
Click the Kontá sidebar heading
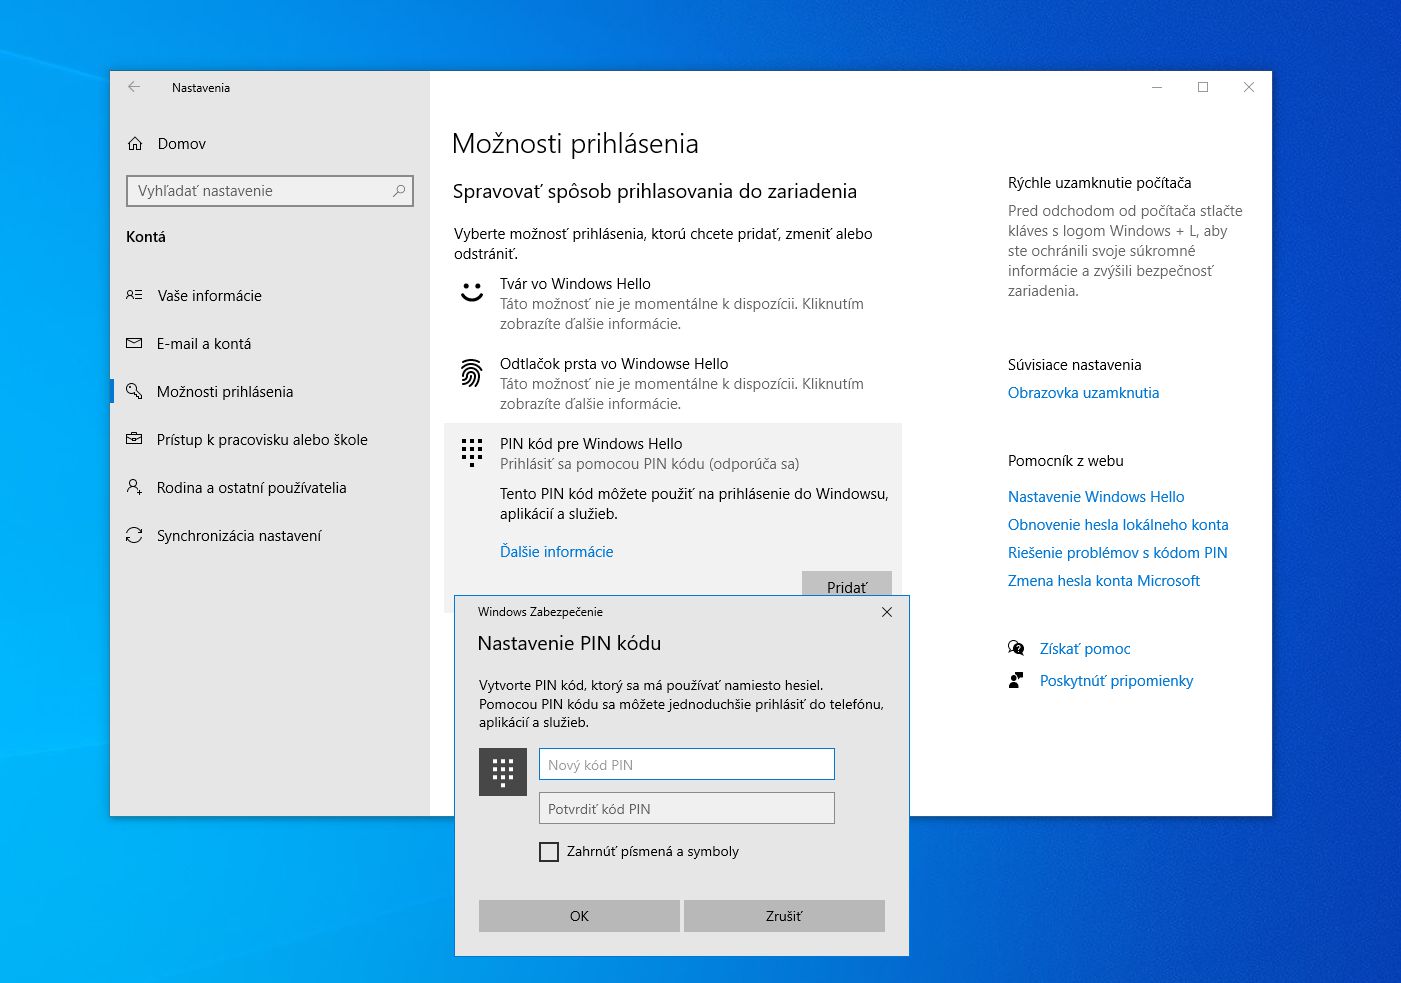(146, 236)
